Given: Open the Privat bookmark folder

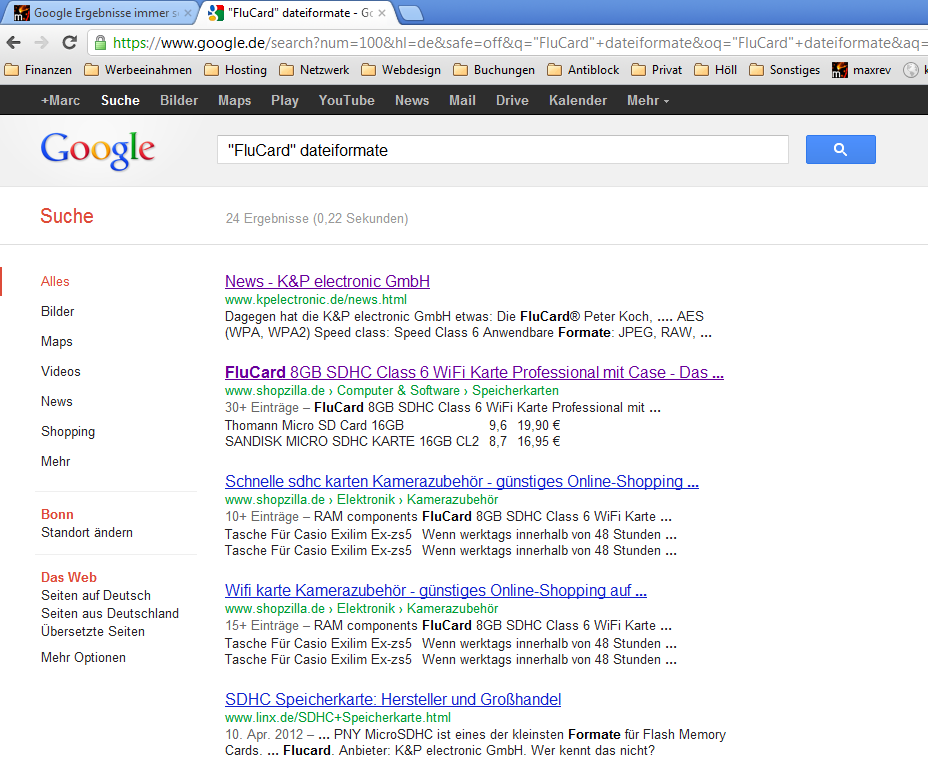Looking at the screenshot, I should (657, 70).
